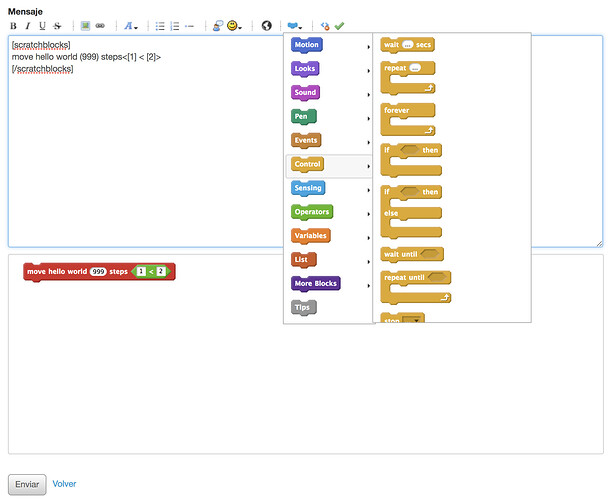Viewport: 611px width, 500px height.
Task: Open the Variables blocks category
Action: (311, 236)
